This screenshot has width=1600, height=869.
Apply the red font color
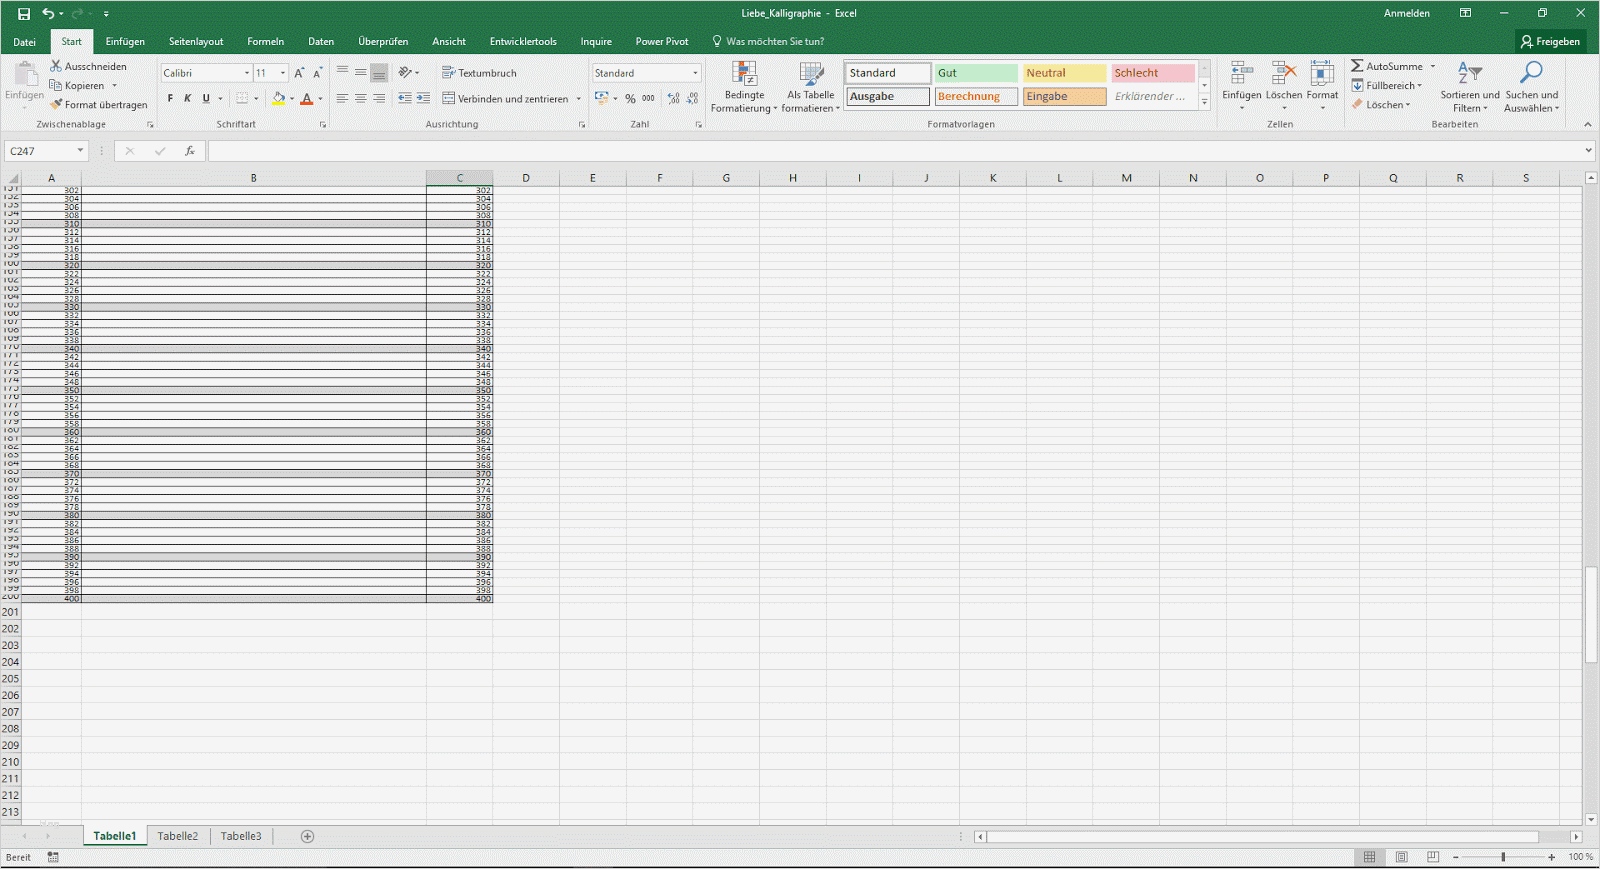(x=307, y=98)
